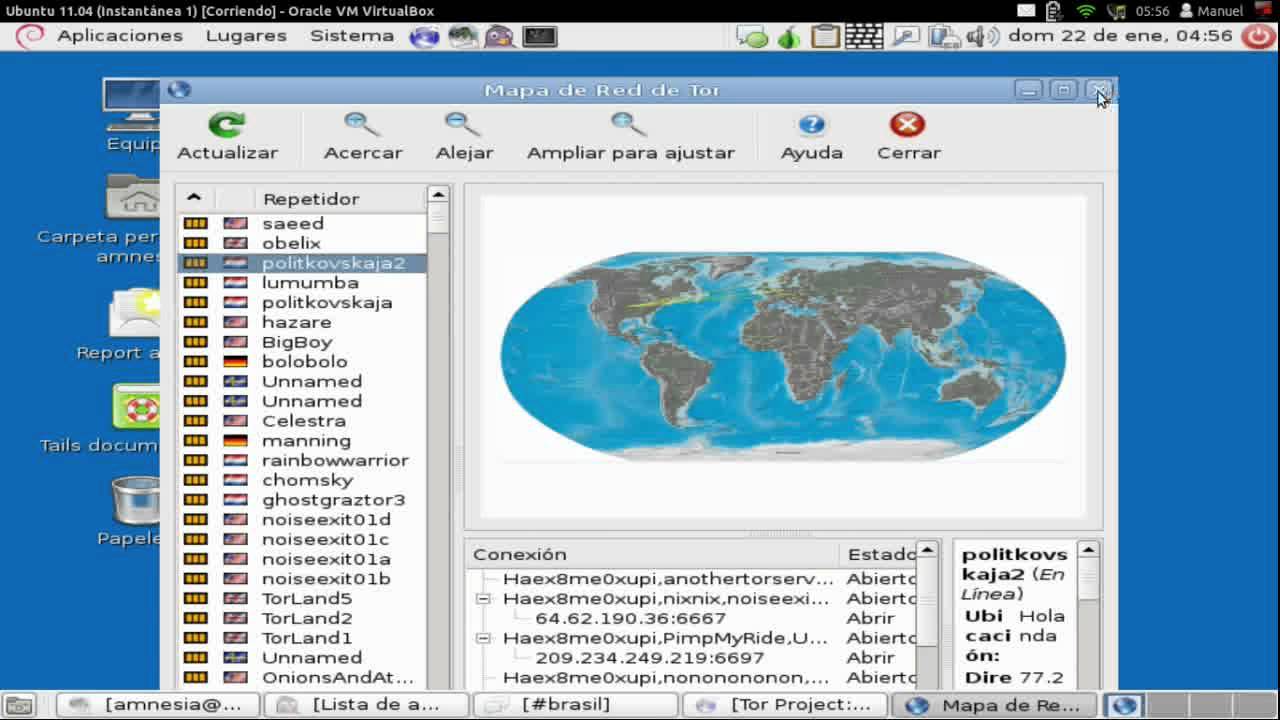This screenshot has width=1280, height=720.
Task: Select relay saeed
Action: coord(302,223)
